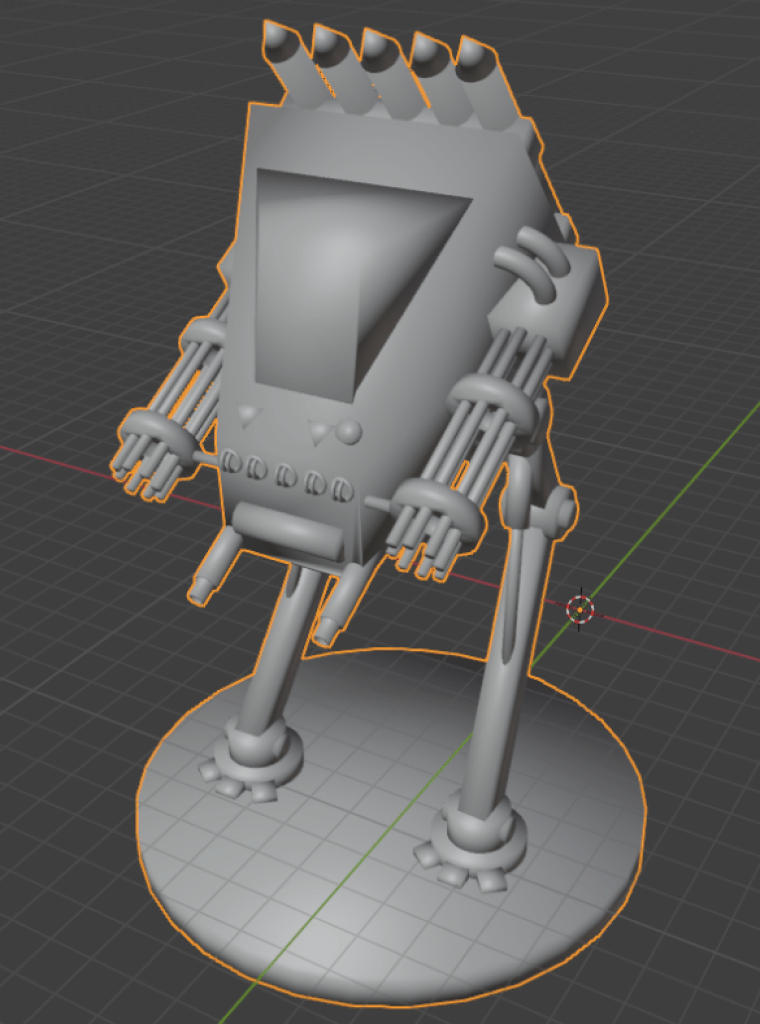Screen dimensions: 760x1024
Task: Click the middle exhaust pipe on top
Action: (378, 68)
